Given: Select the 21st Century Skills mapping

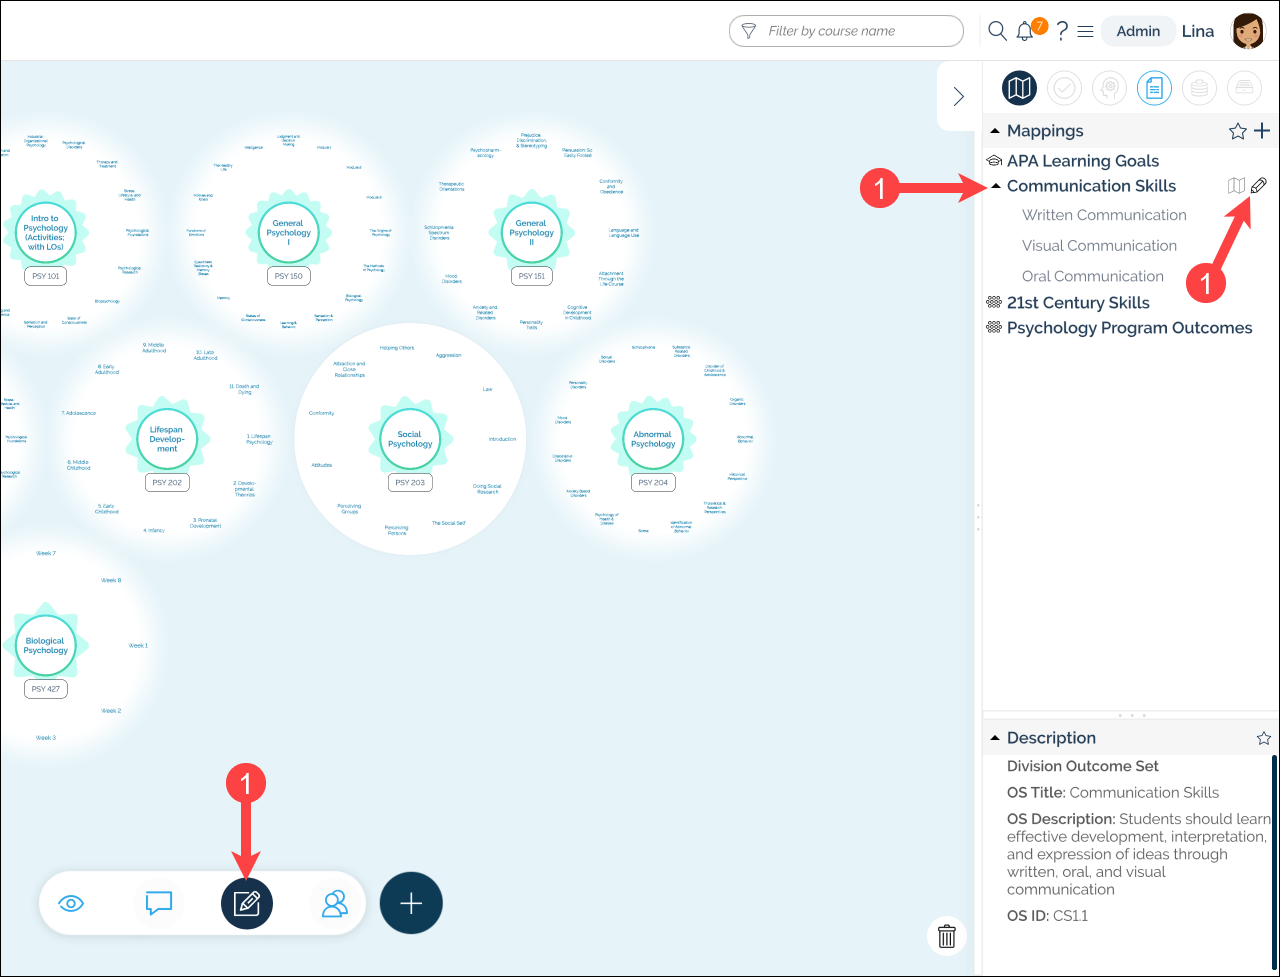Looking at the screenshot, I should point(1077,302).
